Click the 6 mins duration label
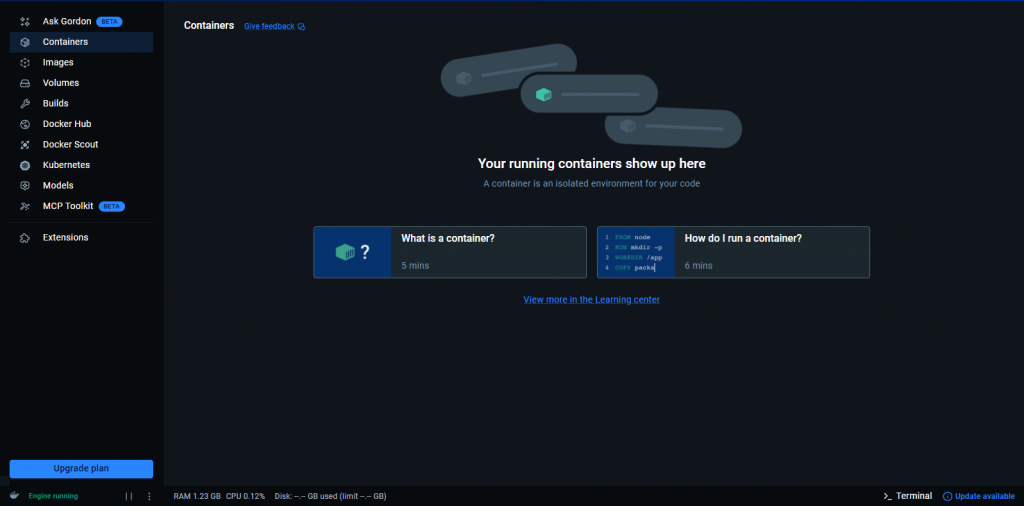The width and height of the screenshot is (1024, 506). point(699,266)
